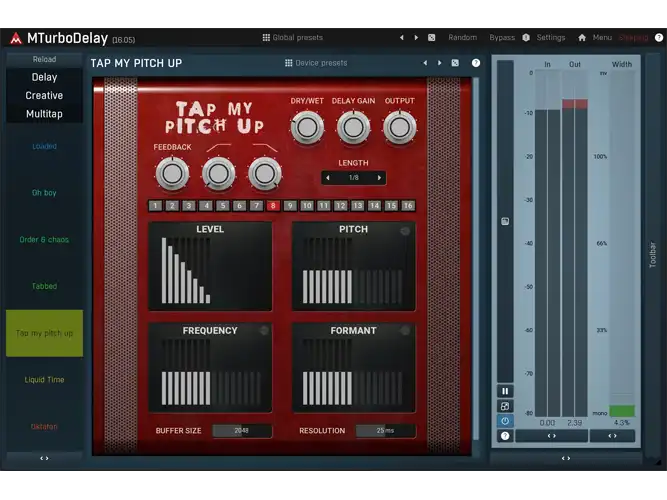The image size is (667, 500).
Task: Toggle FREQUENCY panel enable button
Action: 264,330
